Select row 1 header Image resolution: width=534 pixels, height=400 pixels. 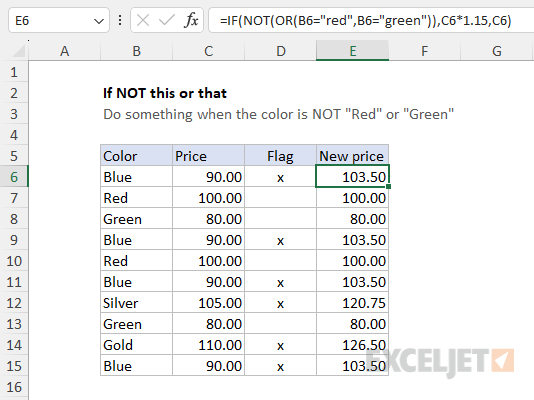coord(14,72)
